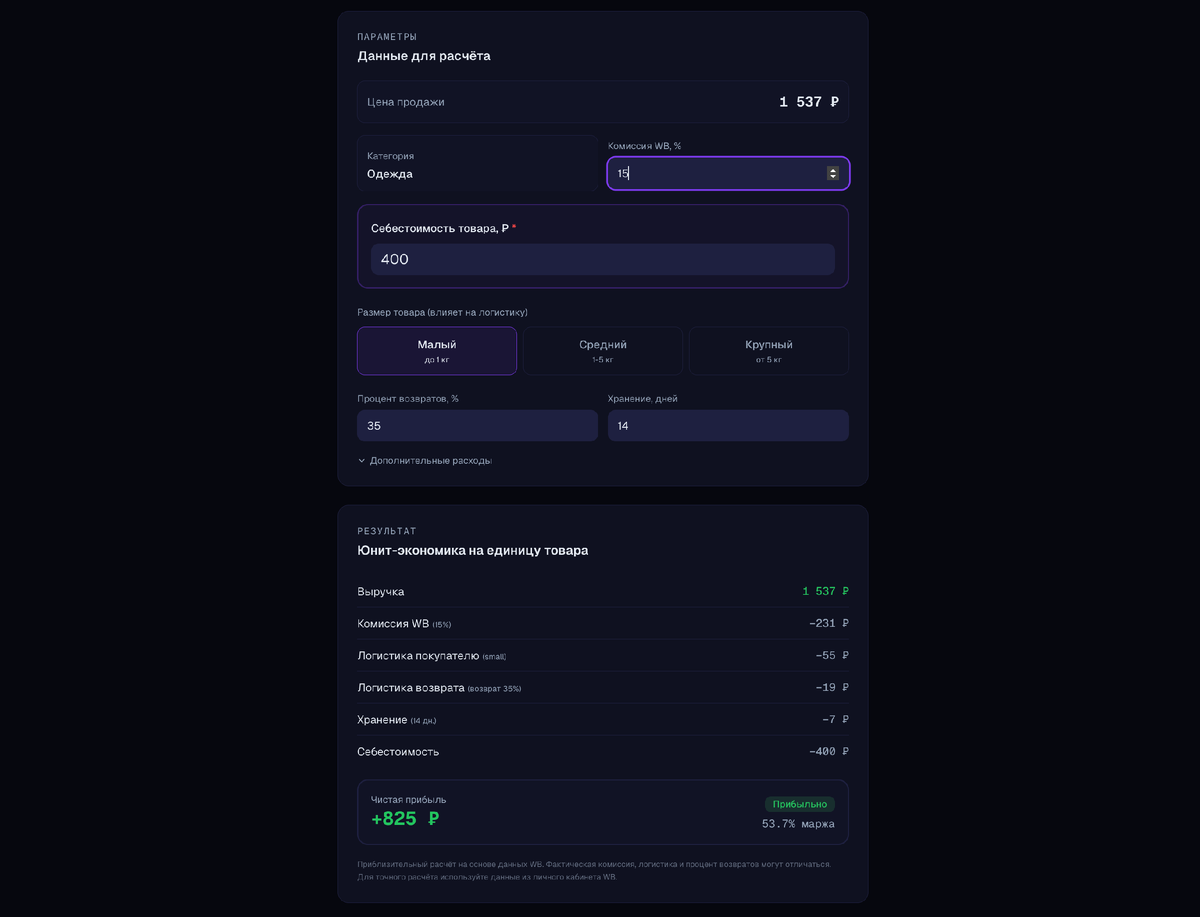The image size is (1200, 917).
Task: Click the Данные для расчёта heading
Action: [424, 56]
